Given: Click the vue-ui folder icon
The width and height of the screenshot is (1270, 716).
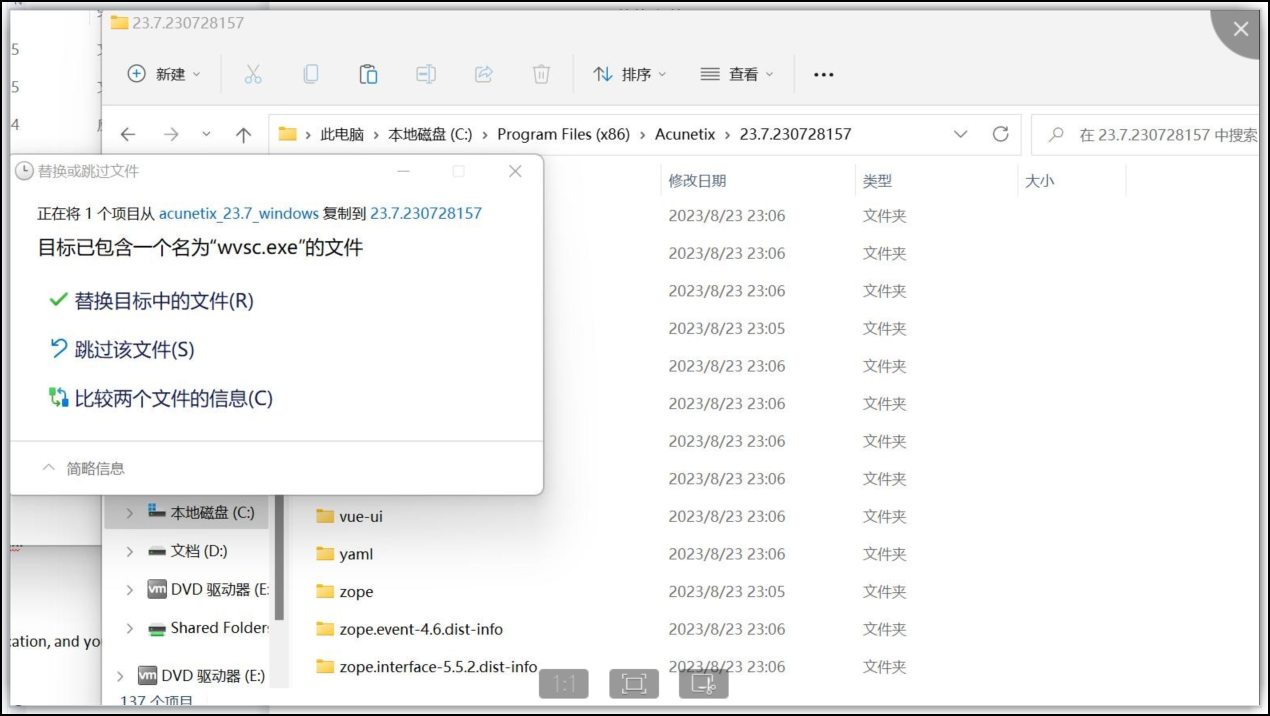Looking at the screenshot, I should tap(324, 516).
